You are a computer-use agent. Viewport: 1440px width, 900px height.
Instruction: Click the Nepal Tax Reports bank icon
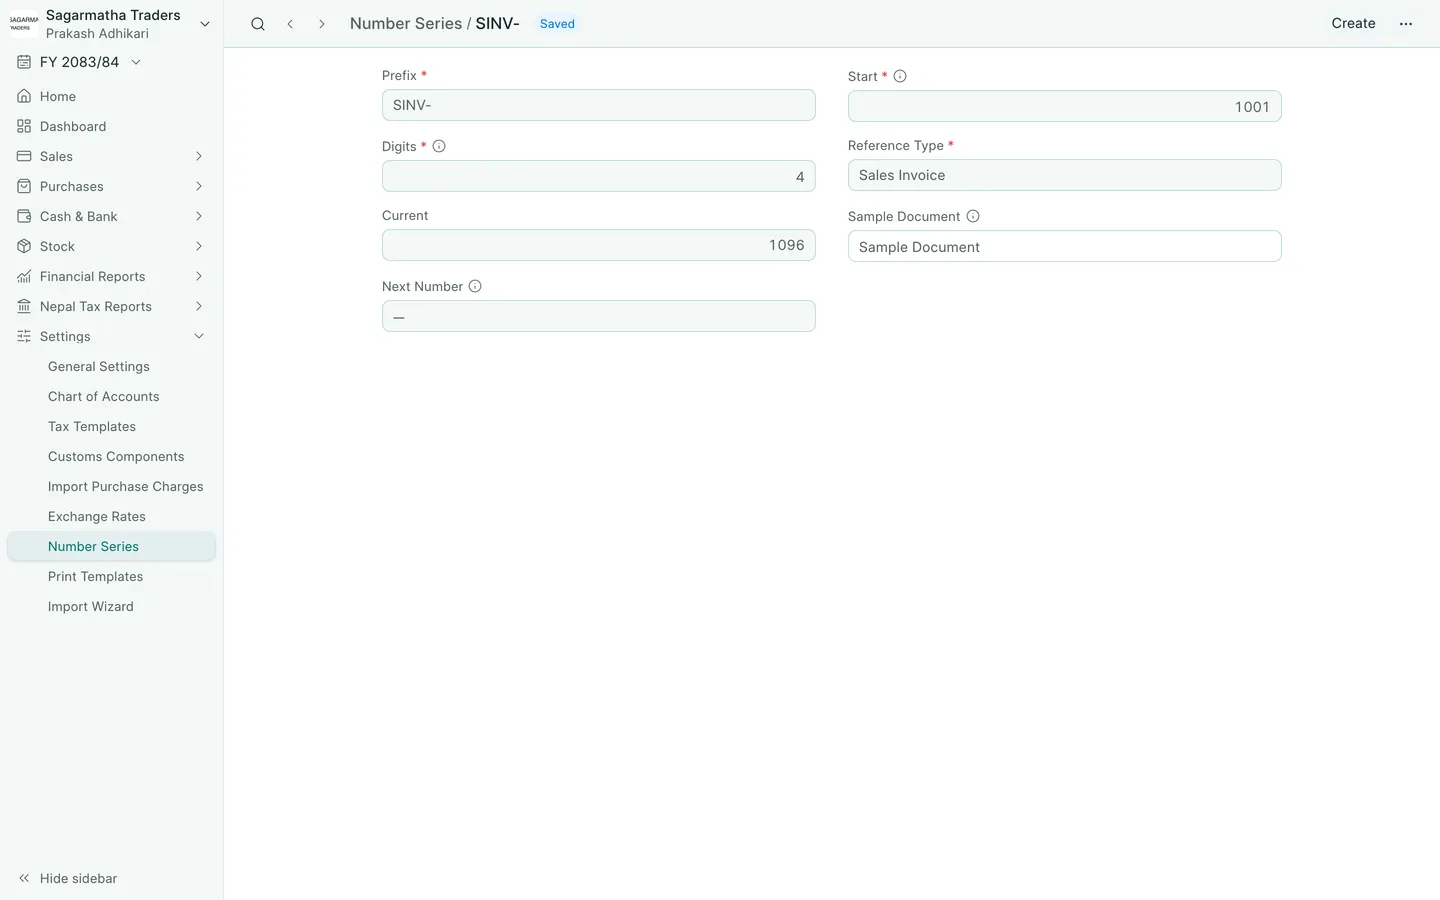[24, 306]
